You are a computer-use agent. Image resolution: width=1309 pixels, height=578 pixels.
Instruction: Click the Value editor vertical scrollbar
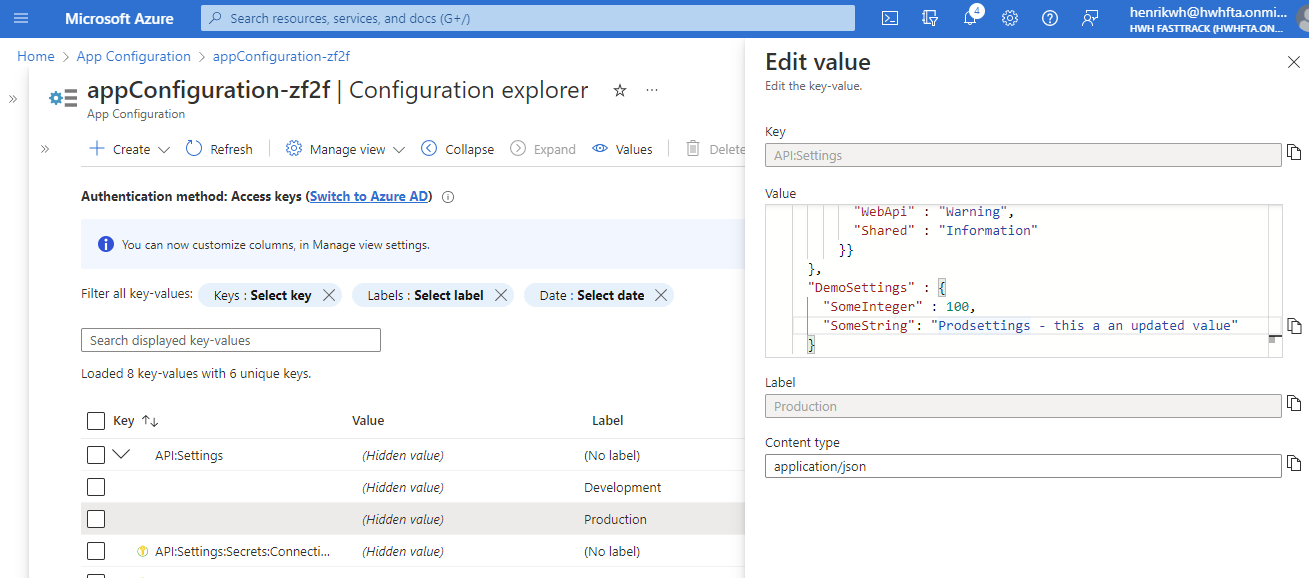click(x=1273, y=281)
